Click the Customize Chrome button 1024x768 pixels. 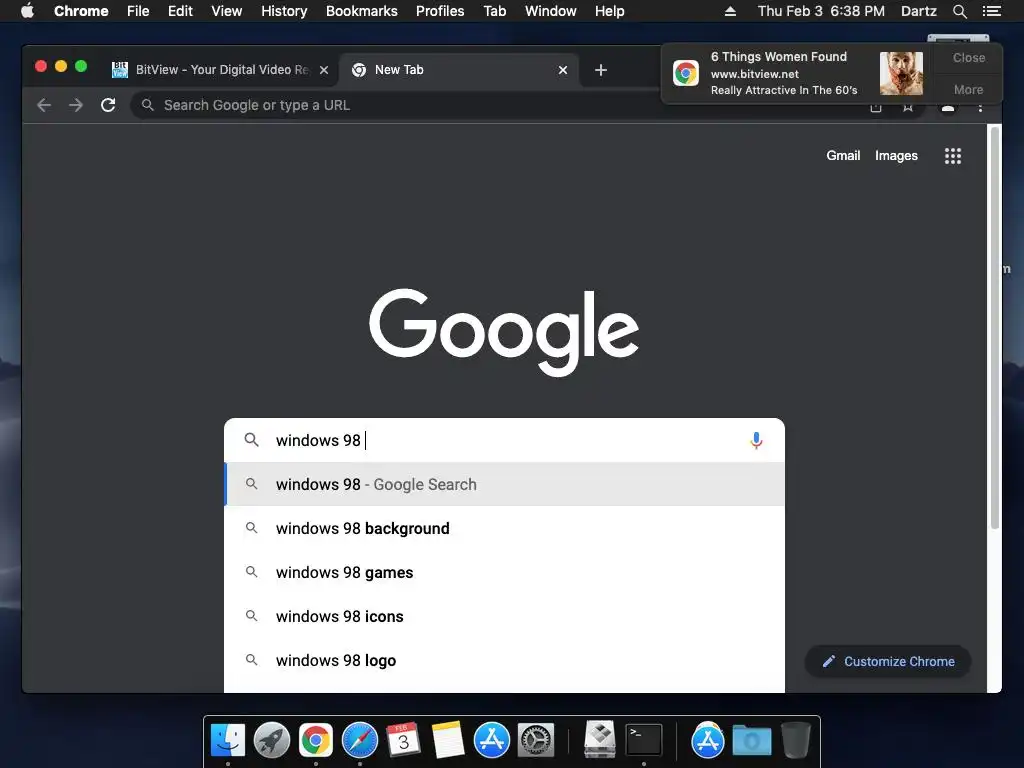pyautogui.click(x=888, y=662)
